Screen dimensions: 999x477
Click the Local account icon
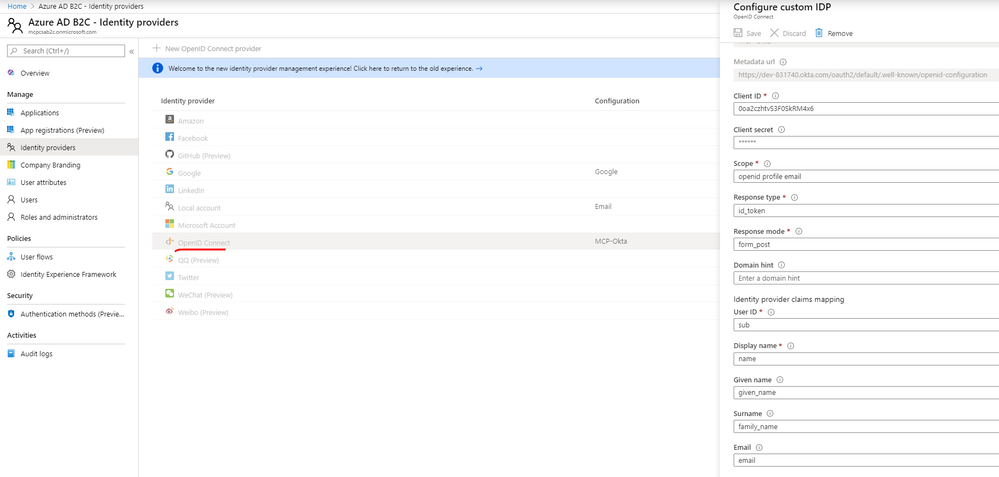pos(169,206)
